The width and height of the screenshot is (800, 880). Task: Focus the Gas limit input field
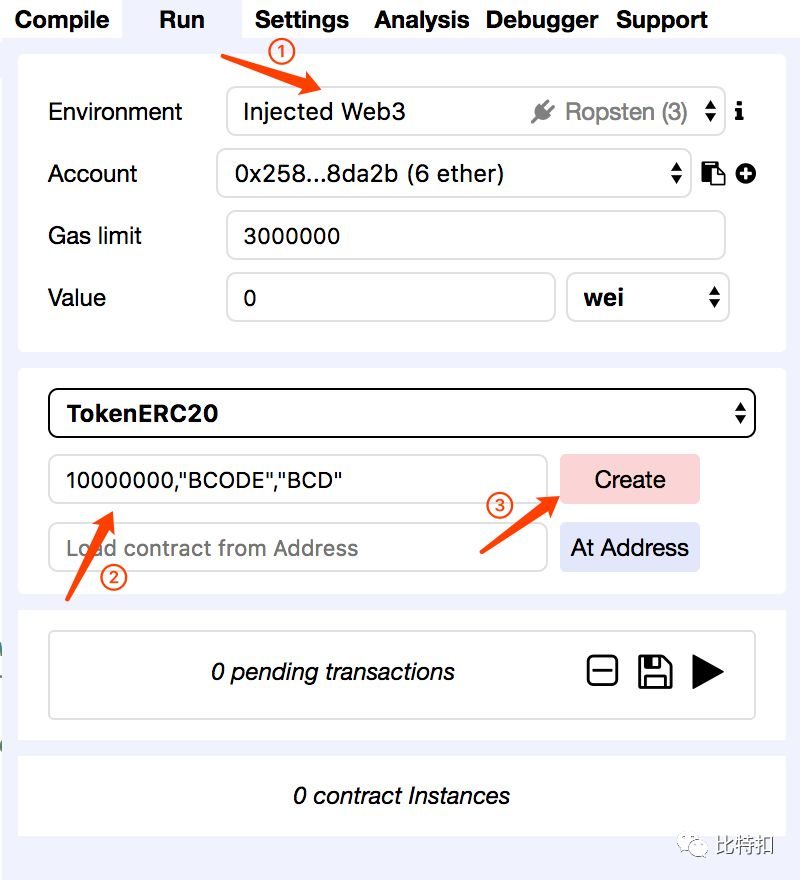pos(476,235)
